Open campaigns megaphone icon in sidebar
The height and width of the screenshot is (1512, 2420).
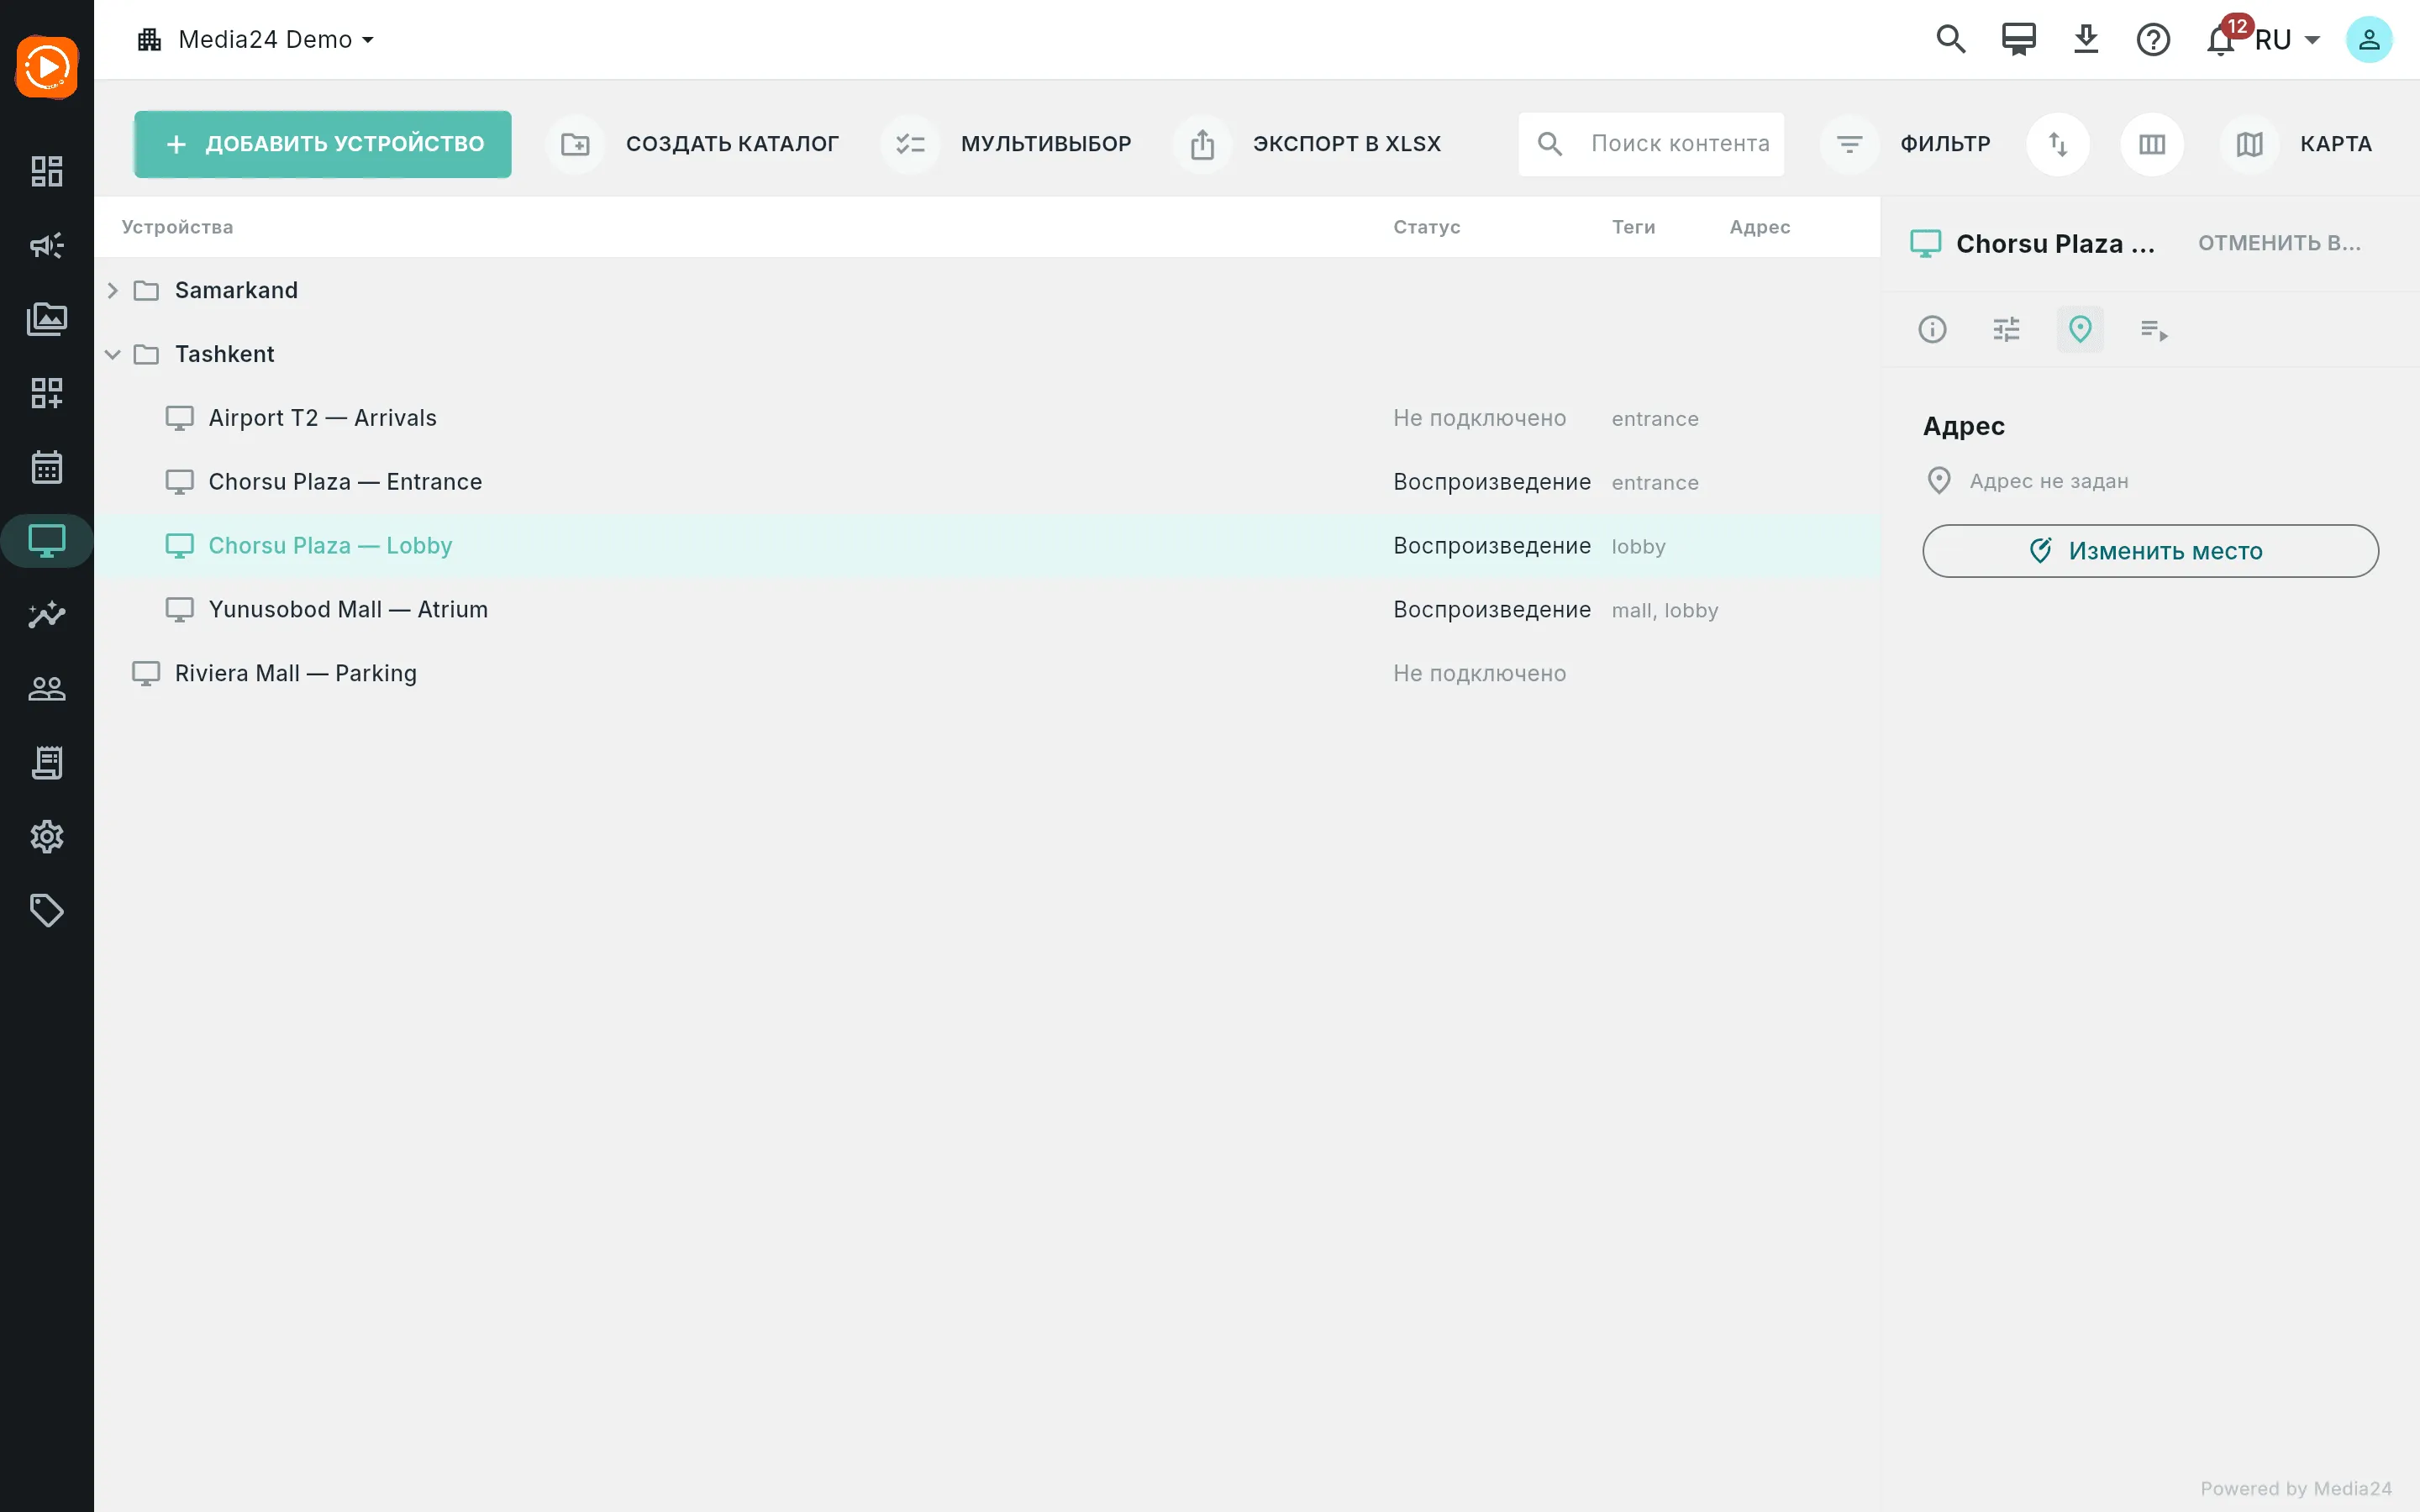[x=47, y=245]
